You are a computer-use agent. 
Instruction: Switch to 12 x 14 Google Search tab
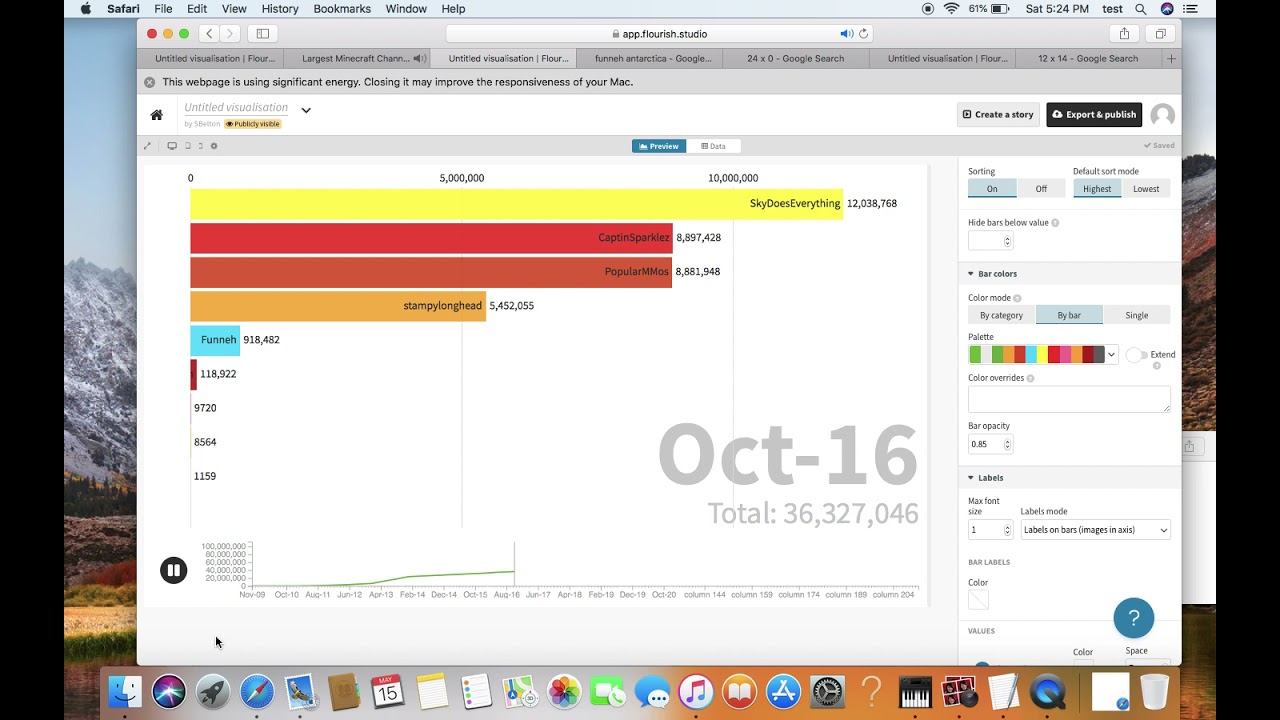pyautogui.click(x=1088, y=59)
